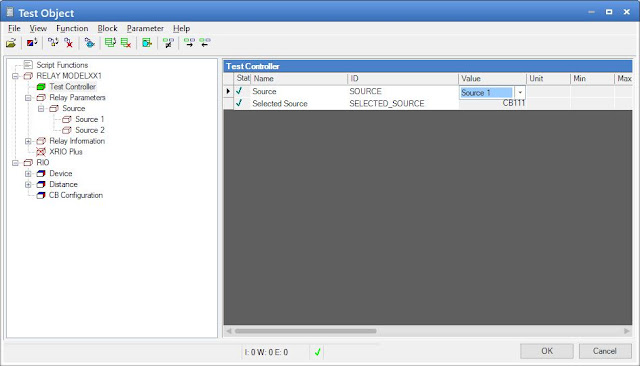The height and width of the screenshot is (366, 640).
Task: Select the Source 1 tree item
Action: pyautogui.click(x=89, y=119)
